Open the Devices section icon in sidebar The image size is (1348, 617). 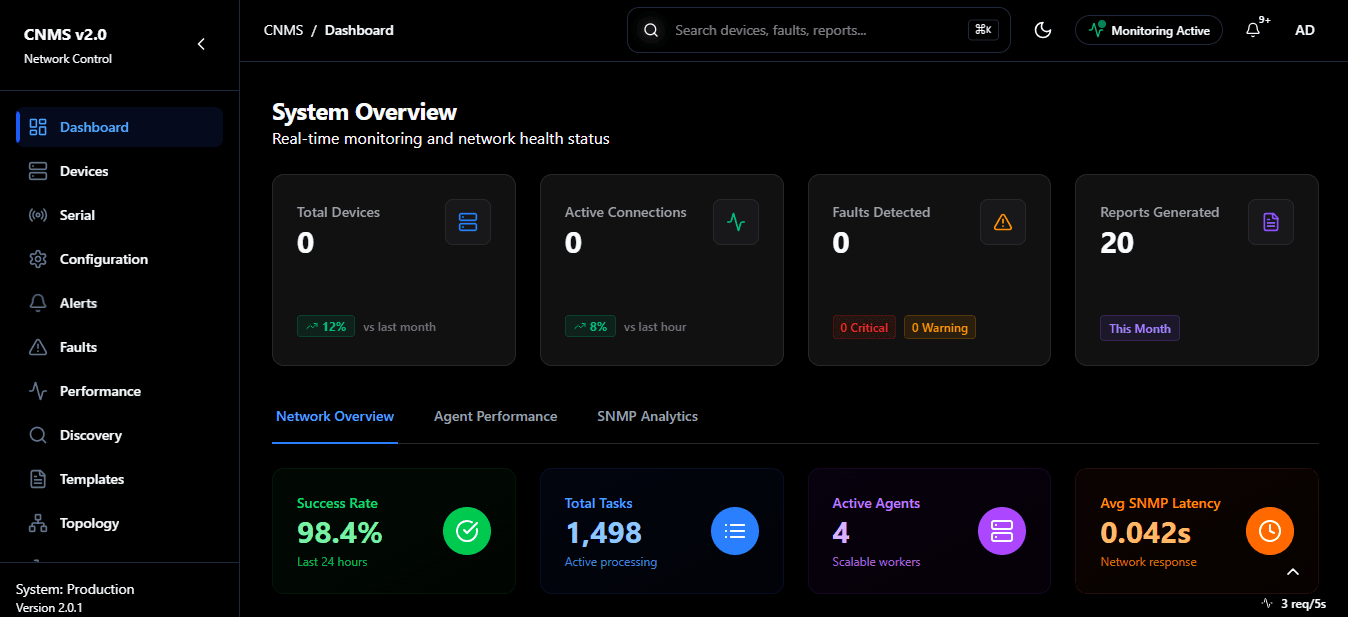coord(37,170)
